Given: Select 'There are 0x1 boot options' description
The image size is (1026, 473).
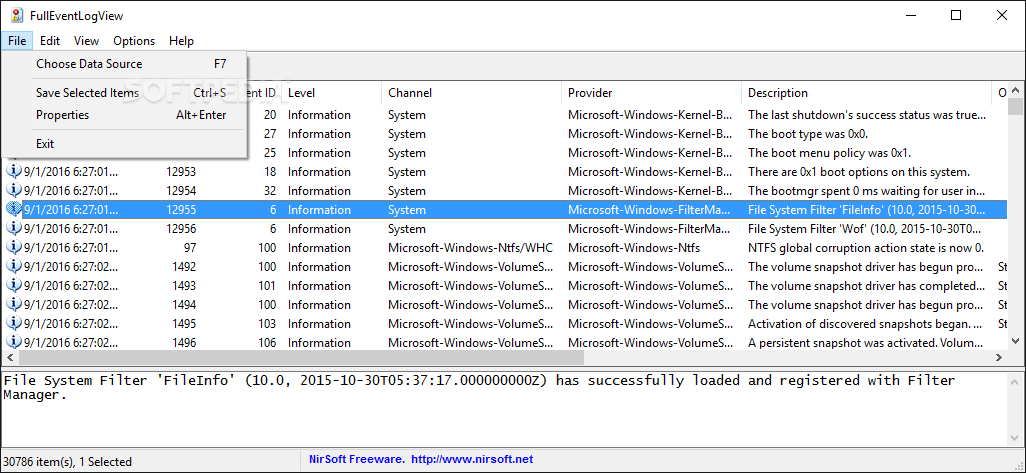Looking at the screenshot, I should [858, 172].
